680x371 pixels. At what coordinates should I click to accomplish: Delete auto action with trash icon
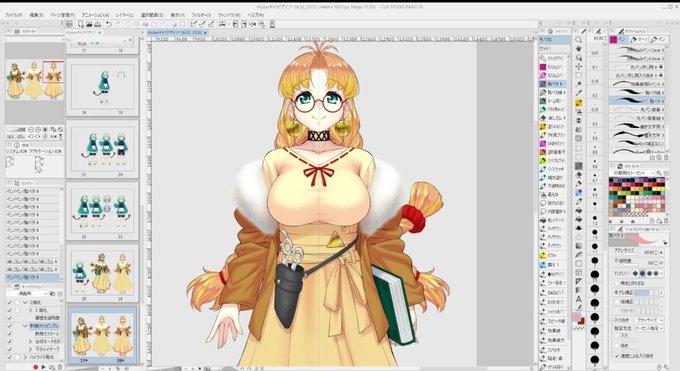click(x=60, y=367)
